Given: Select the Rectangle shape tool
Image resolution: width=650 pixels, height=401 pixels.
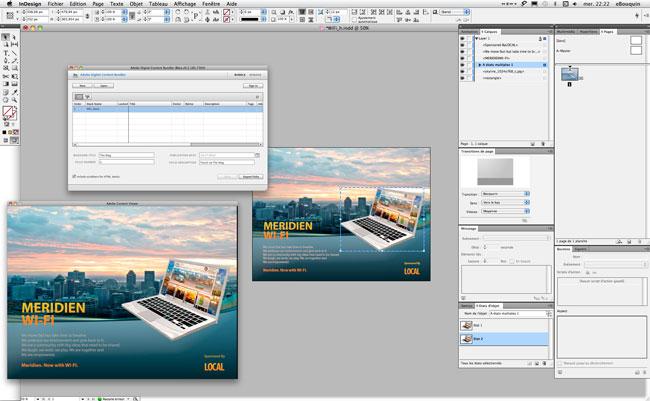Looking at the screenshot, I should pyautogui.click(x=14, y=68).
